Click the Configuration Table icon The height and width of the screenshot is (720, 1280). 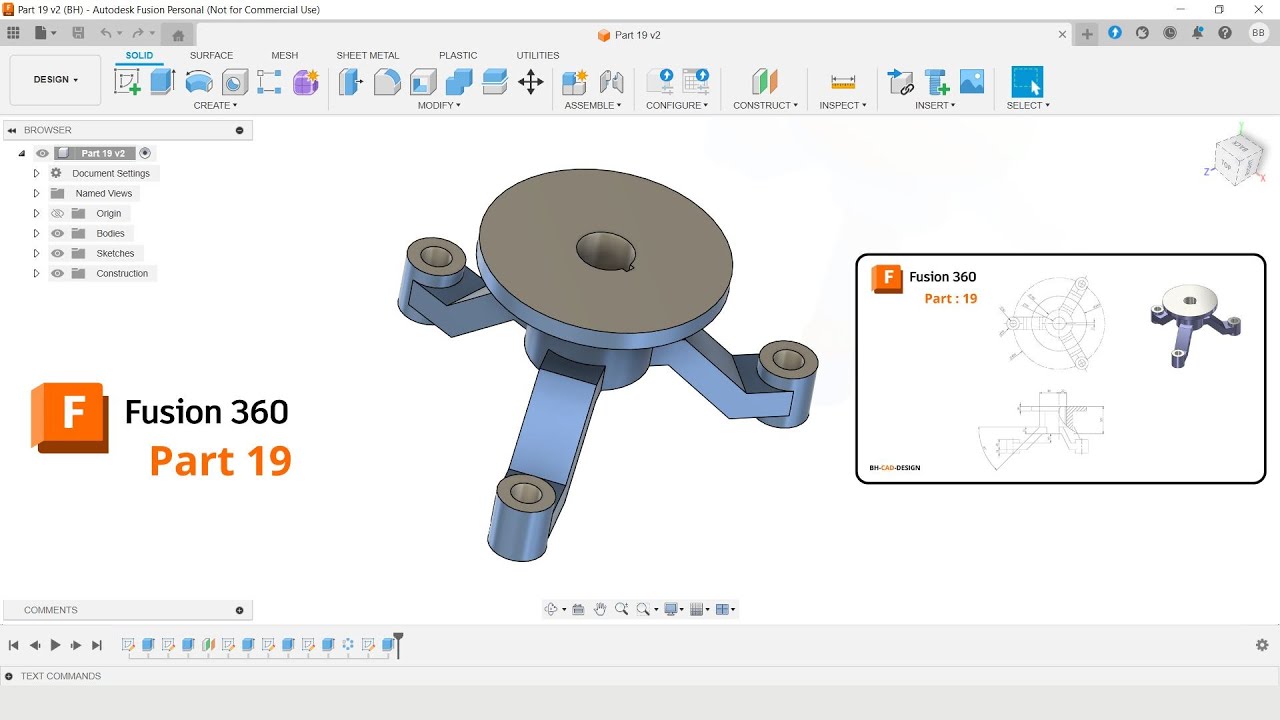695,82
